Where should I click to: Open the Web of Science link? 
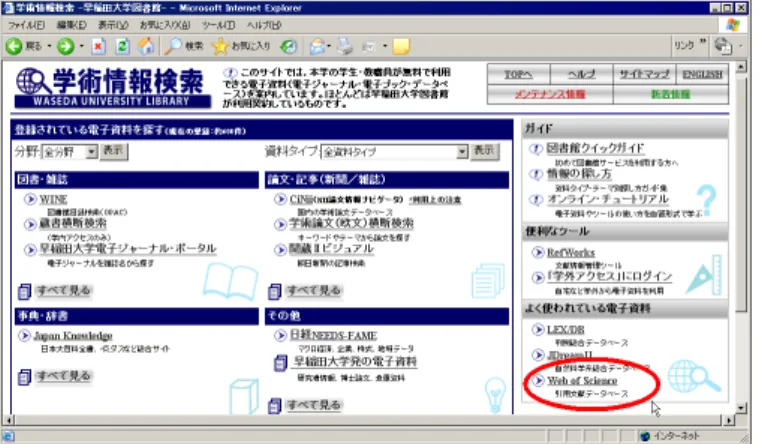[x=582, y=381]
